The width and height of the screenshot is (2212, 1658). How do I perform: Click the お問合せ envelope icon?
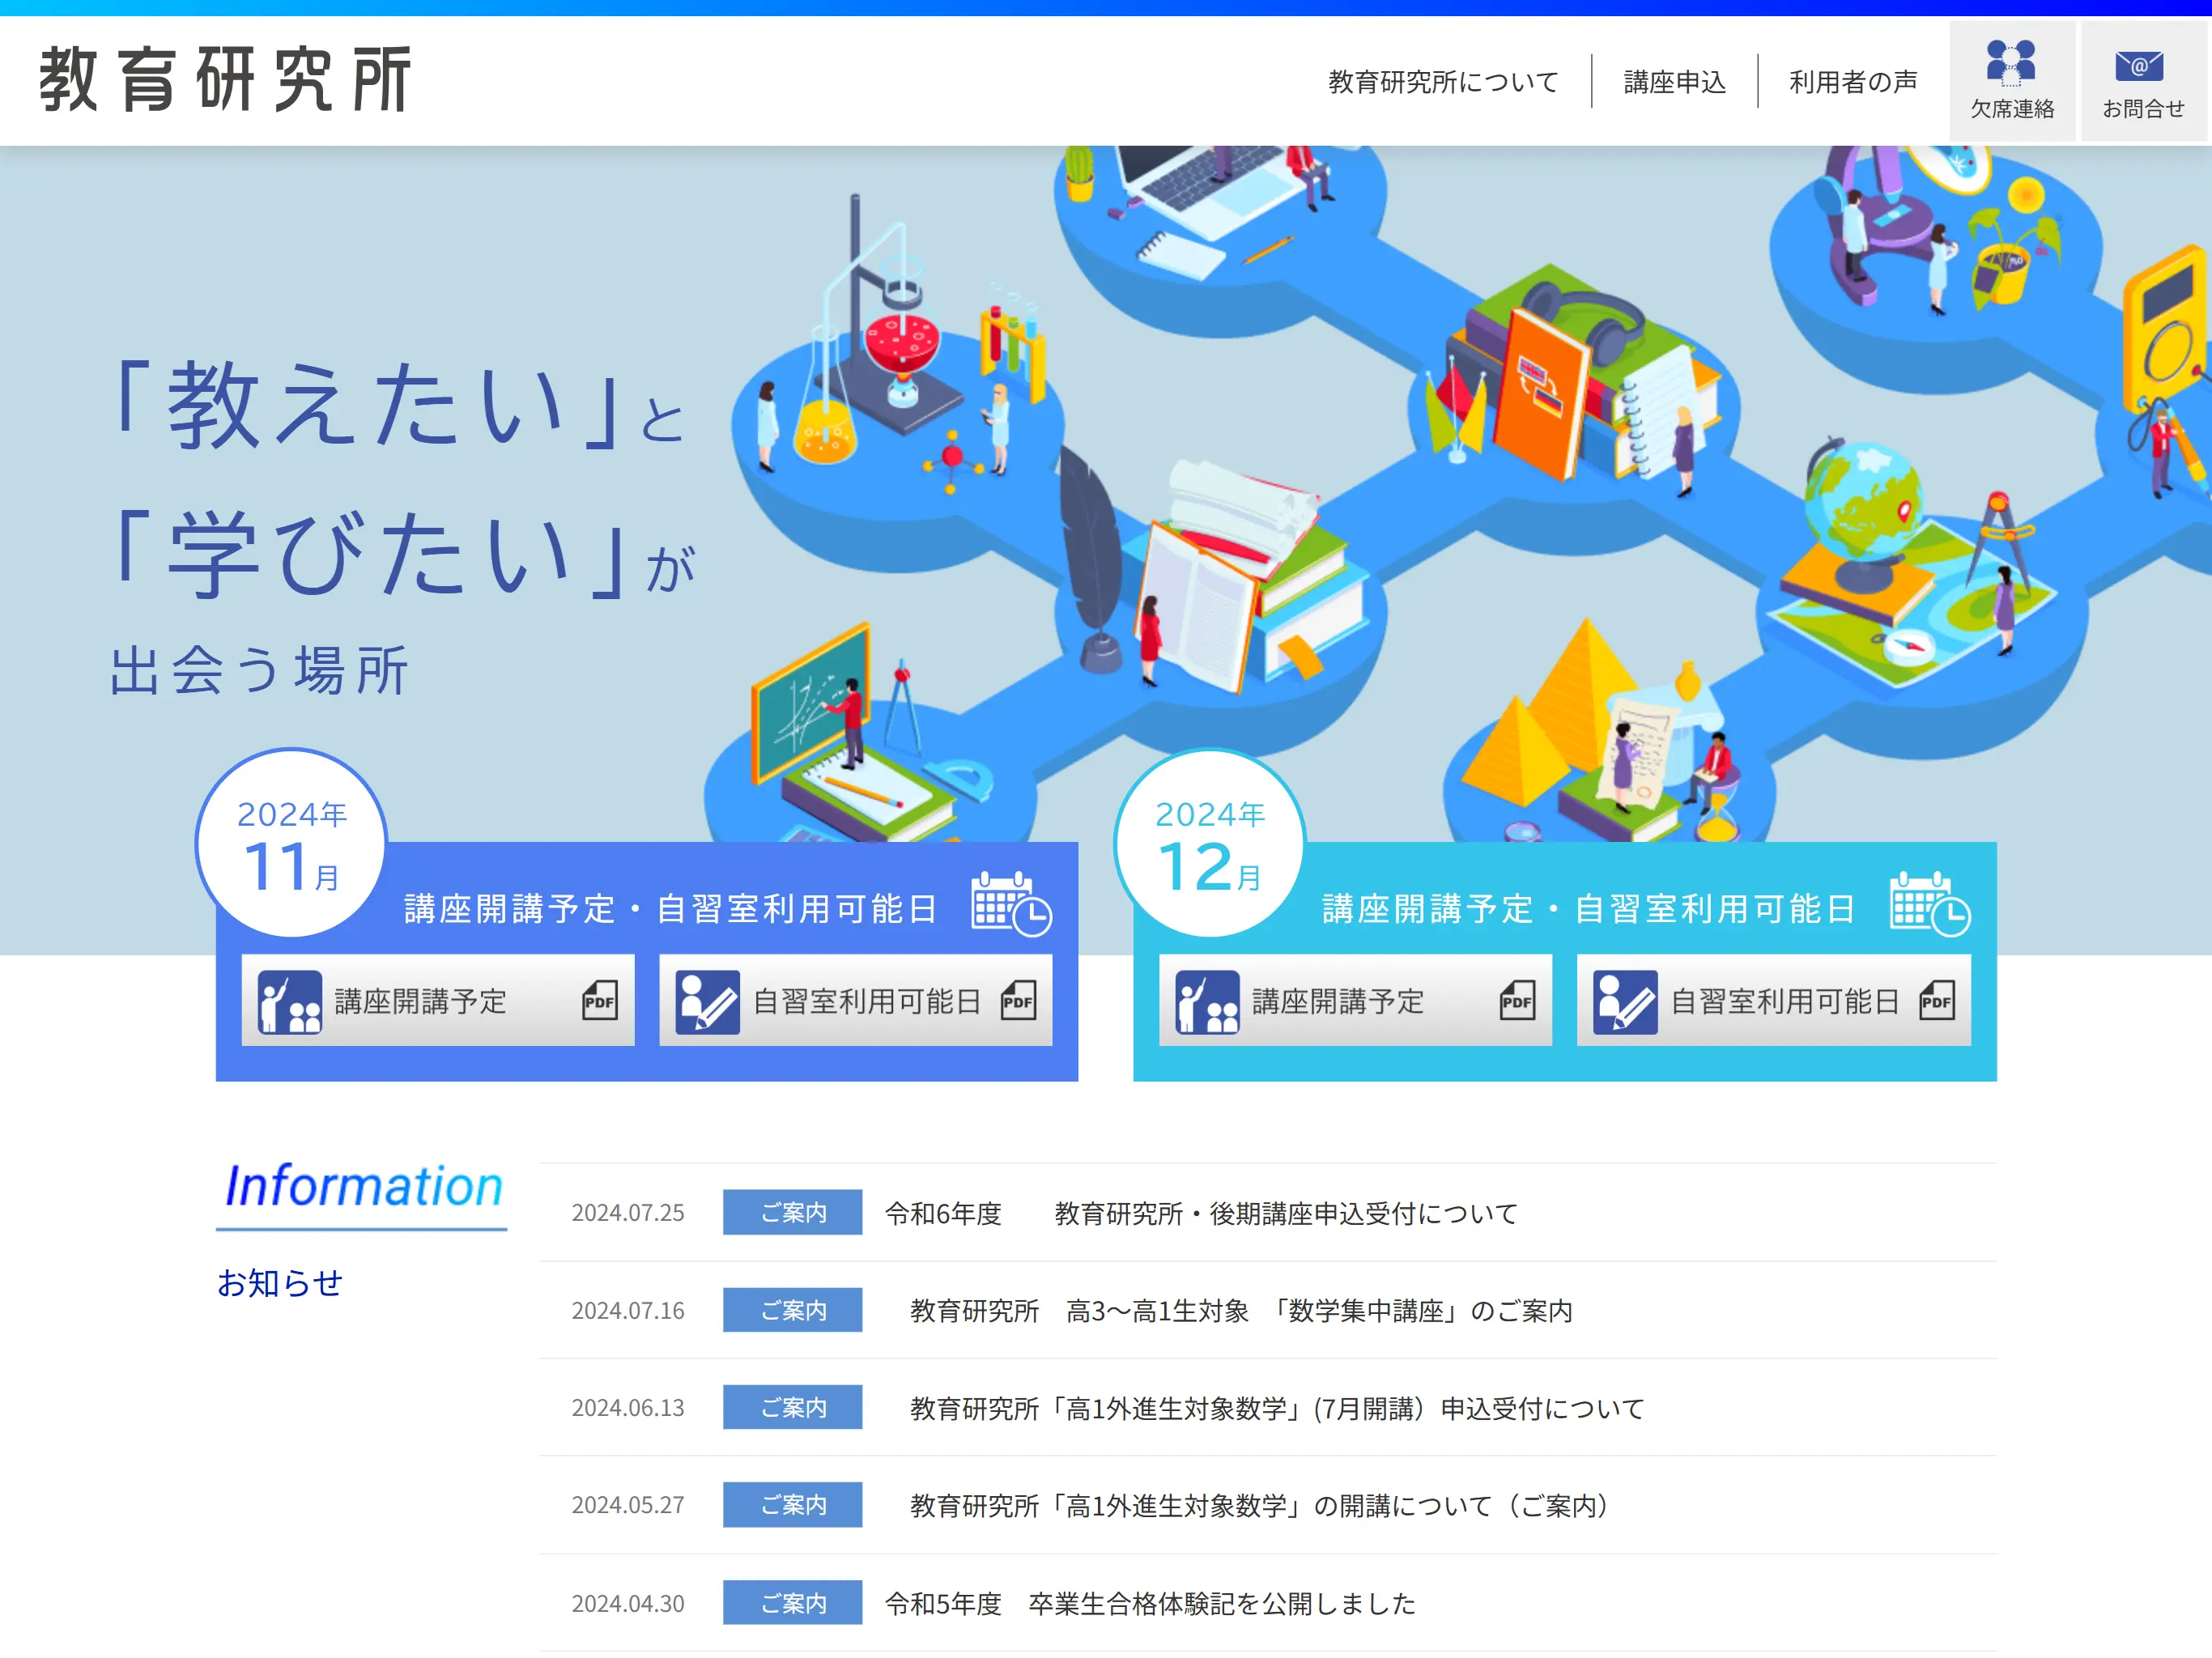[2139, 66]
